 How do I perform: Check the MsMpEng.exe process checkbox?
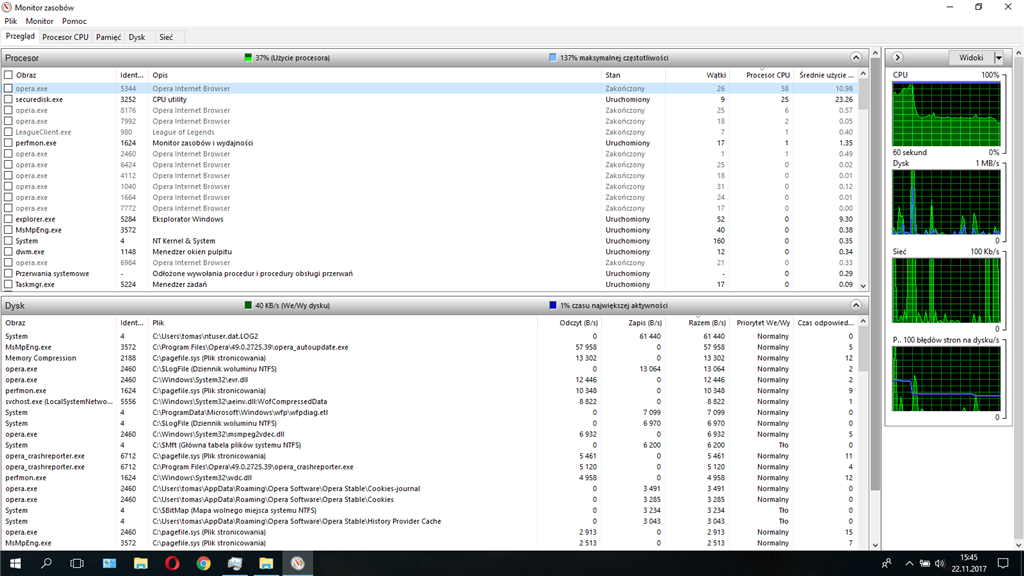(x=8, y=230)
